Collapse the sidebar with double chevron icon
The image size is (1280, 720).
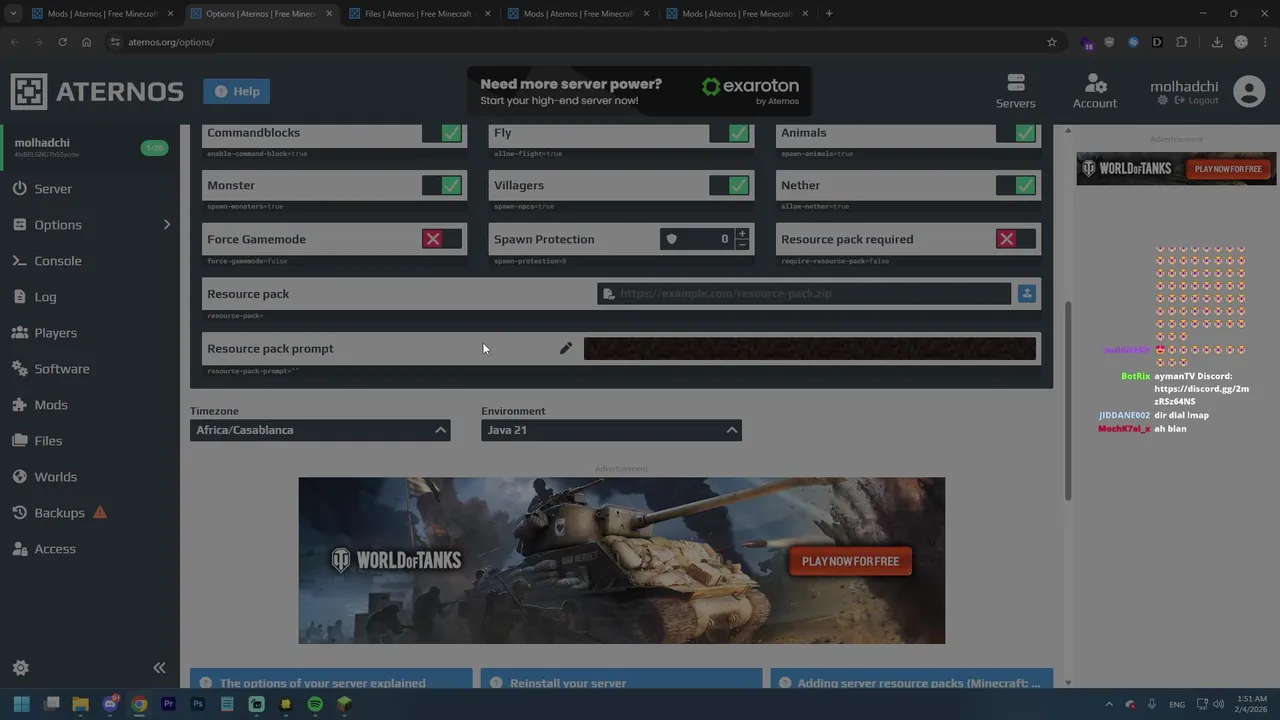159,668
